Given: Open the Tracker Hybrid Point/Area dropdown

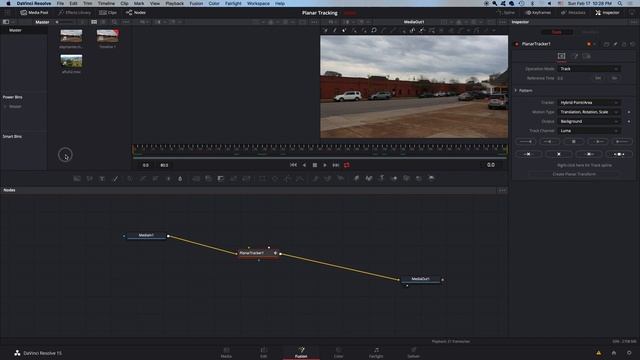Looking at the screenshot, I should pyautogui.click(x=589, y=102).
